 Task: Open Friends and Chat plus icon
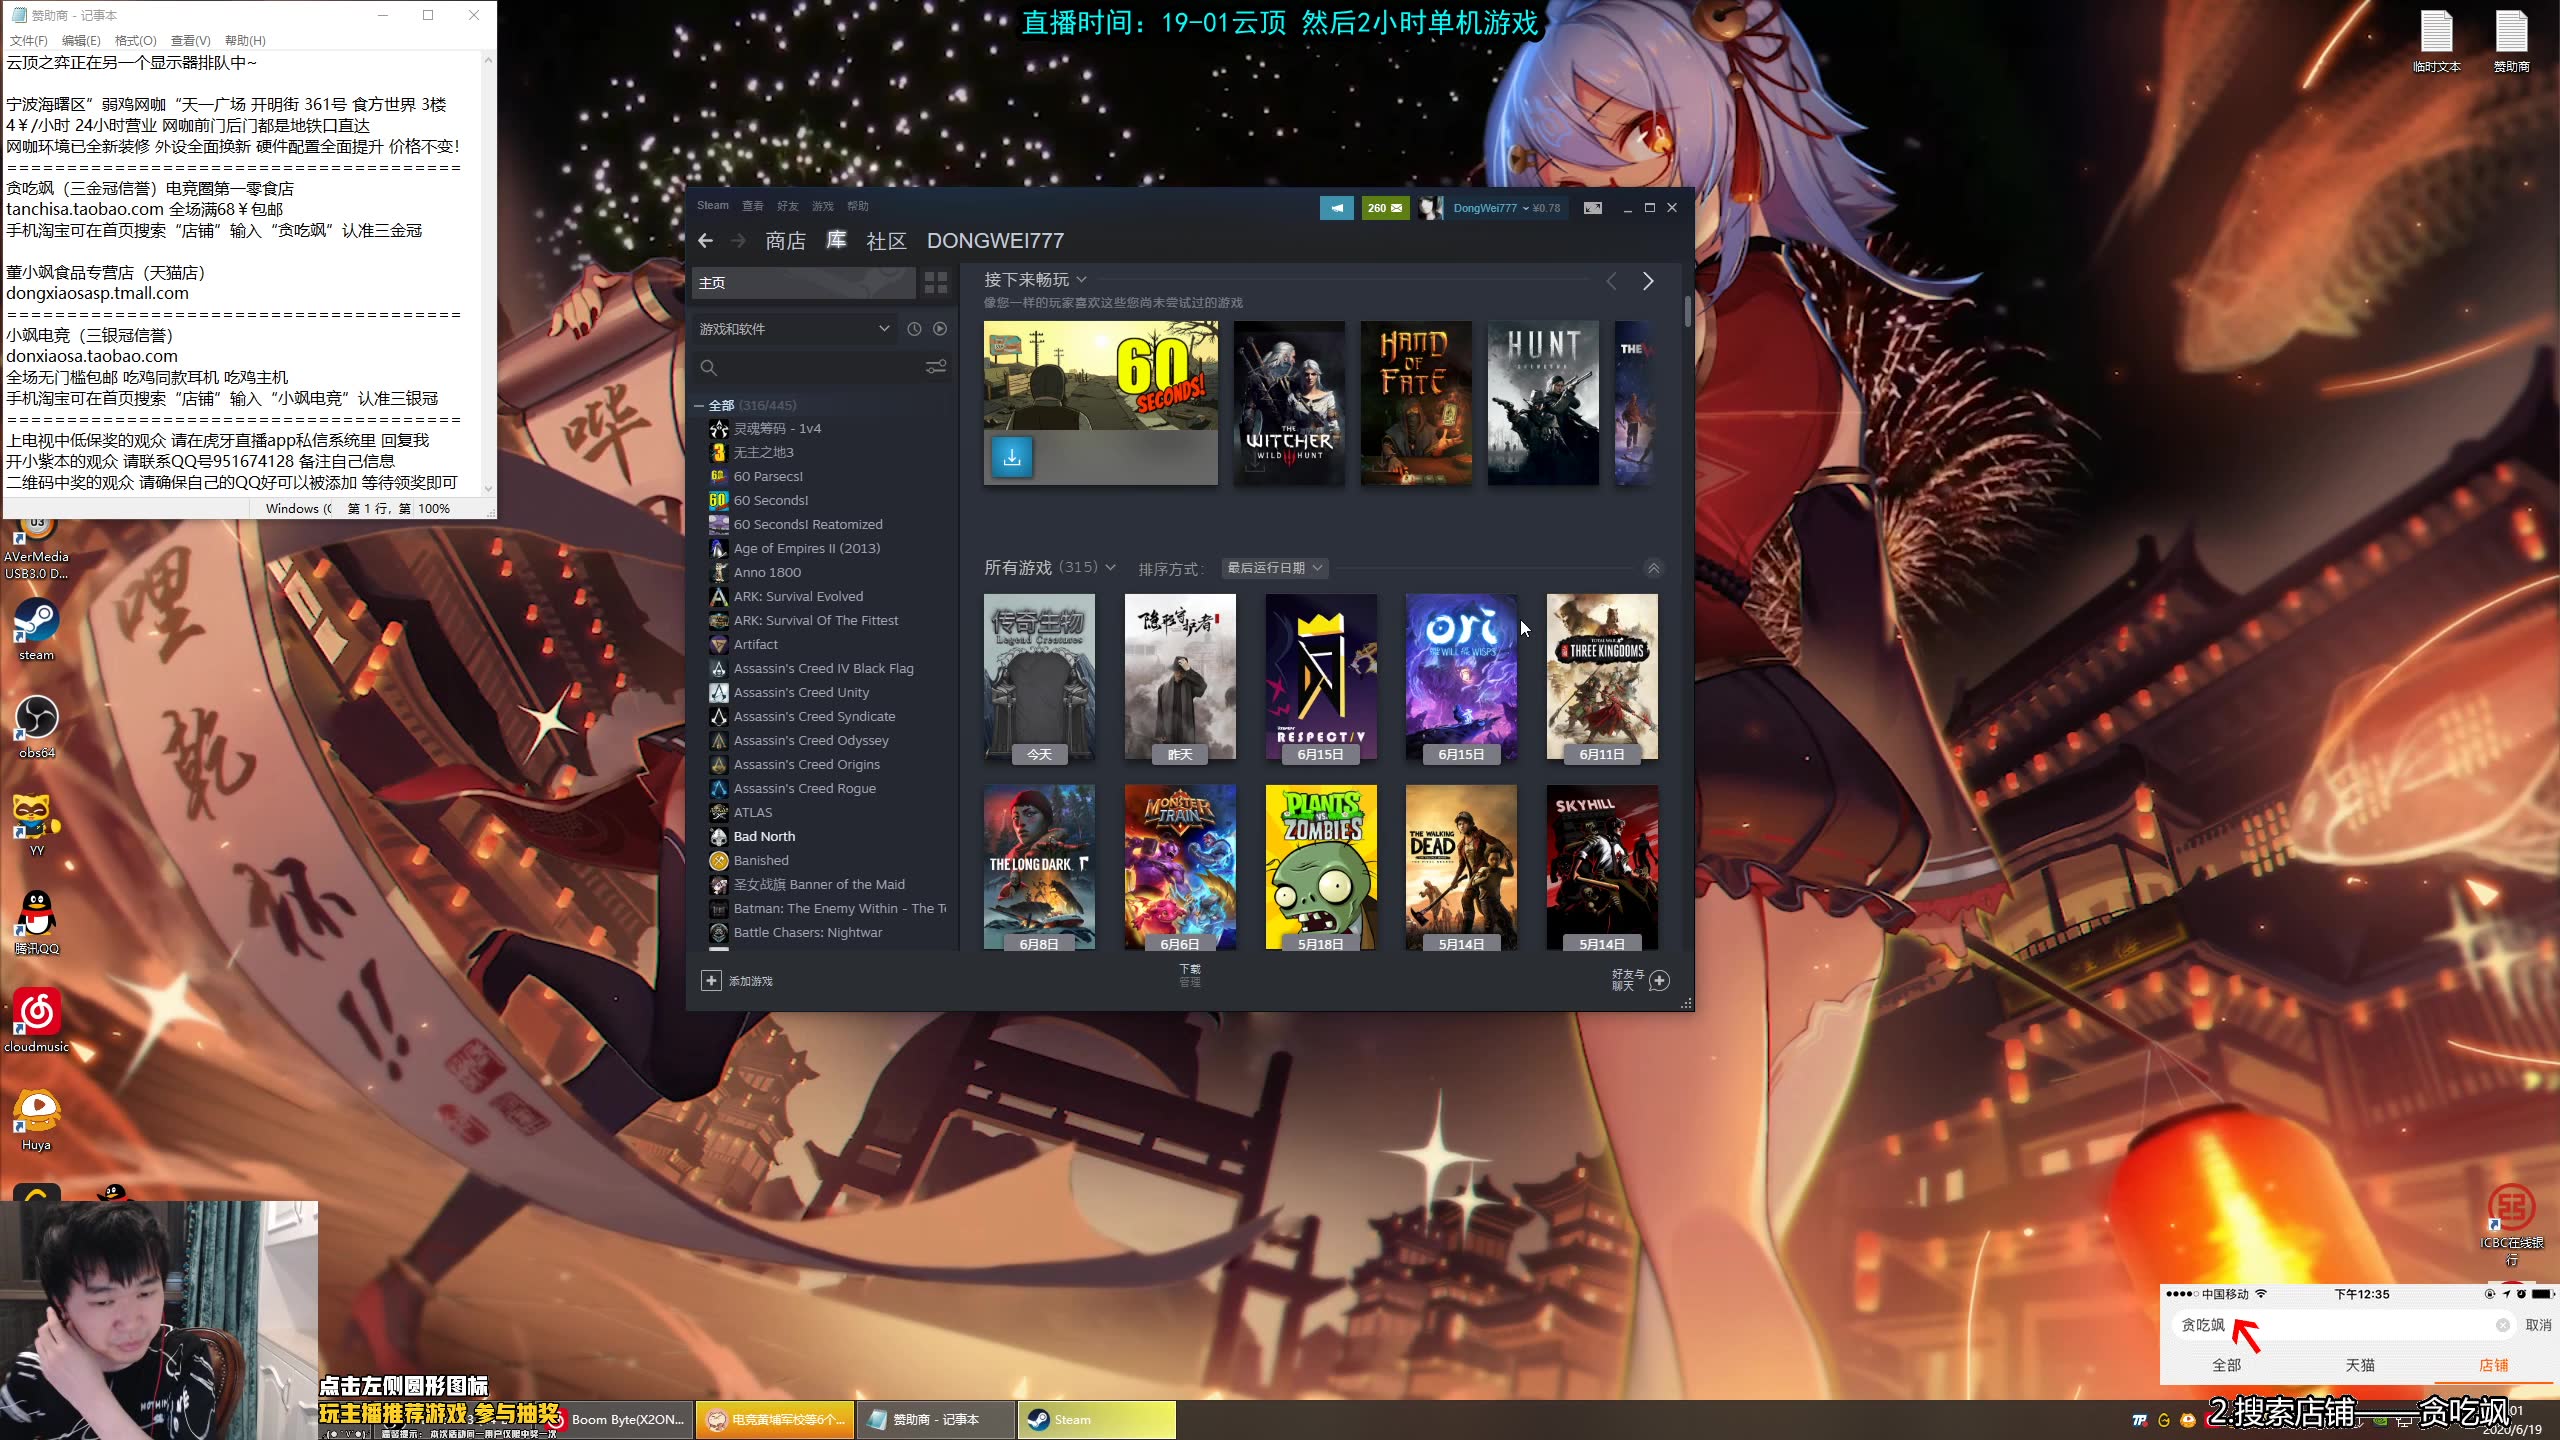[x=1659, y=981]
